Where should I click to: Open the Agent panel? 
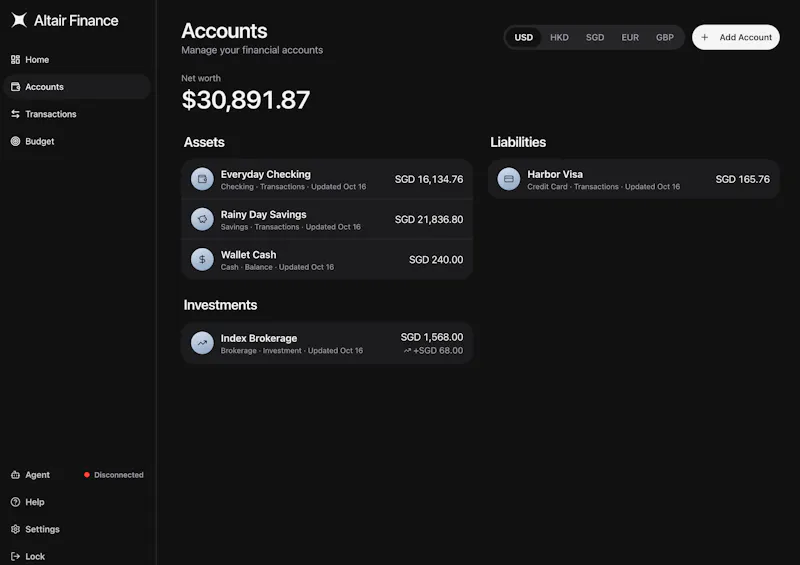click(77, 475)
